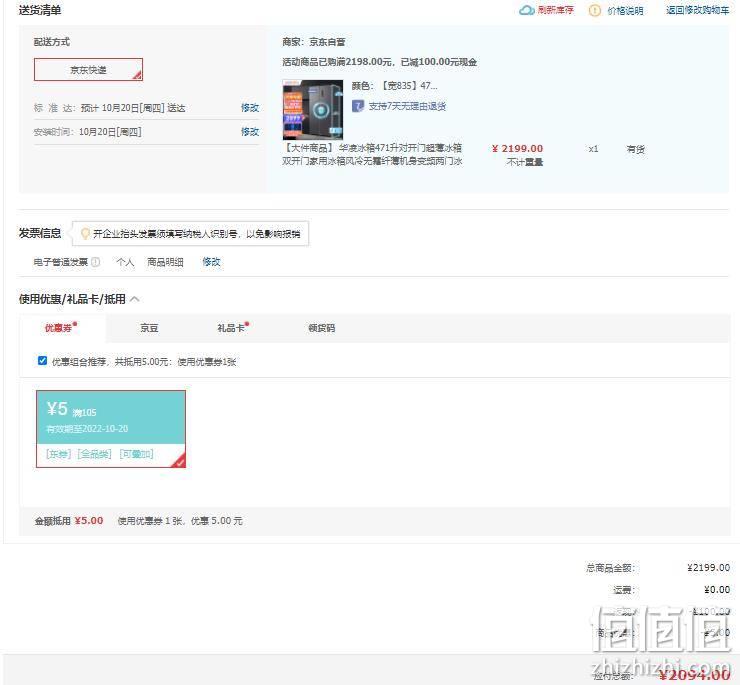Select the ¥5 满105 coupon card
This screenshot has height=685, width=740.
click(x=111, y=429)
